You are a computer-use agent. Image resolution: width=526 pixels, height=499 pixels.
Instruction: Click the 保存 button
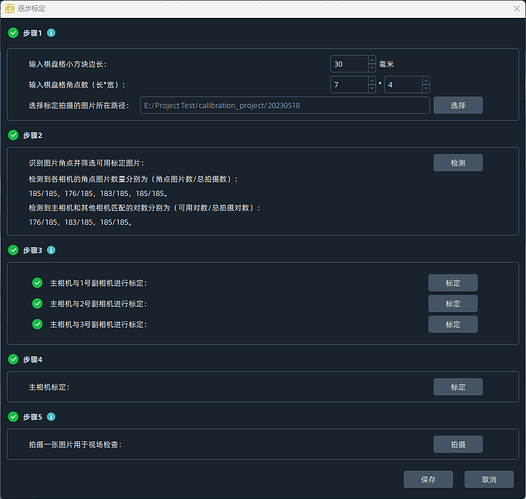click(x=428, y=480)
